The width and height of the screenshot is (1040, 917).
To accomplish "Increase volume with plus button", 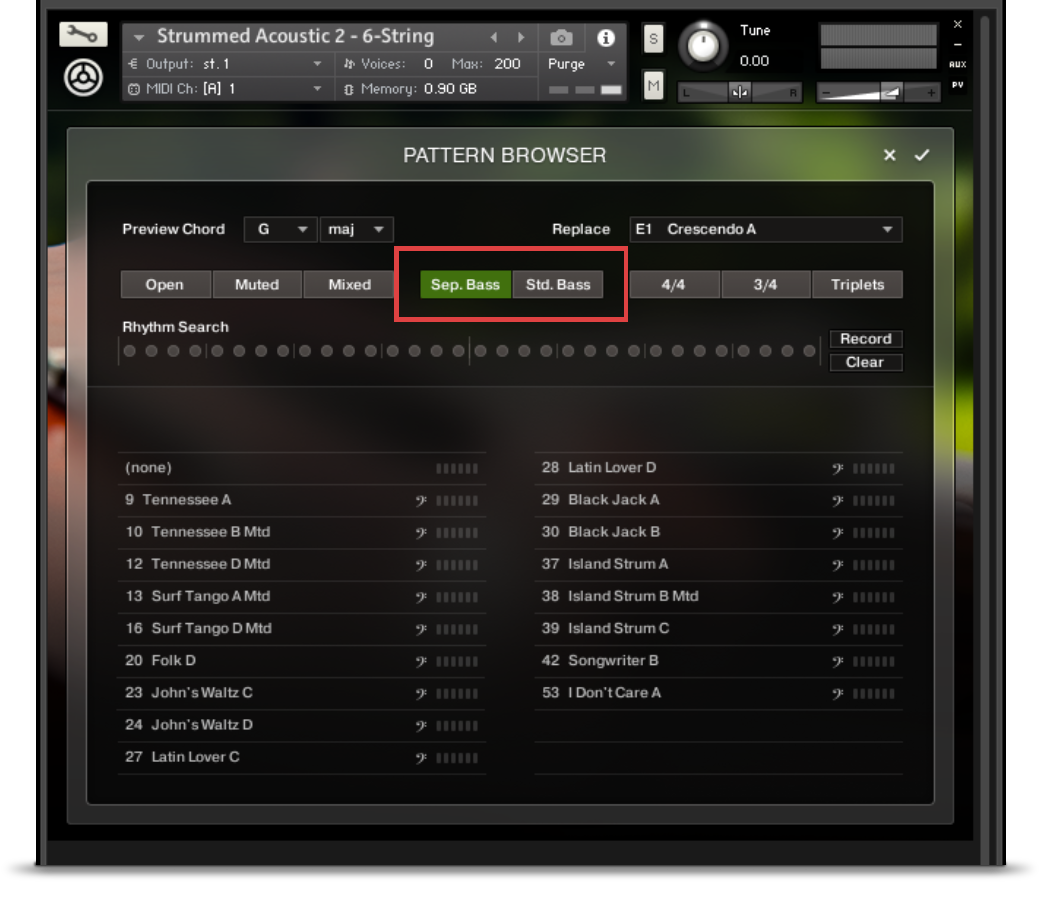I will pos(931,92).
